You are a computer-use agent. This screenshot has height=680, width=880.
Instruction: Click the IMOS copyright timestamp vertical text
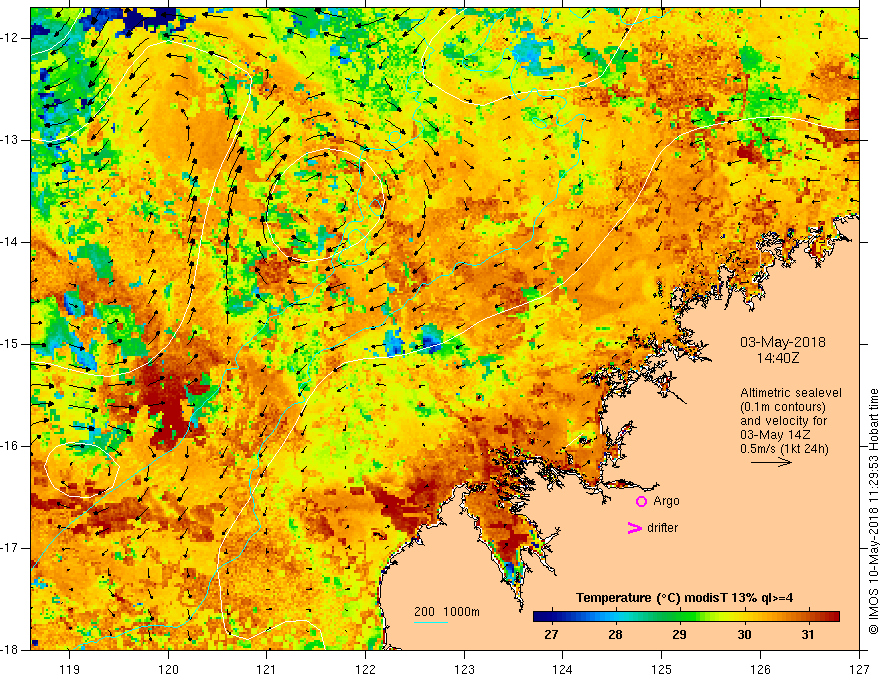click(x=873, y=511)
